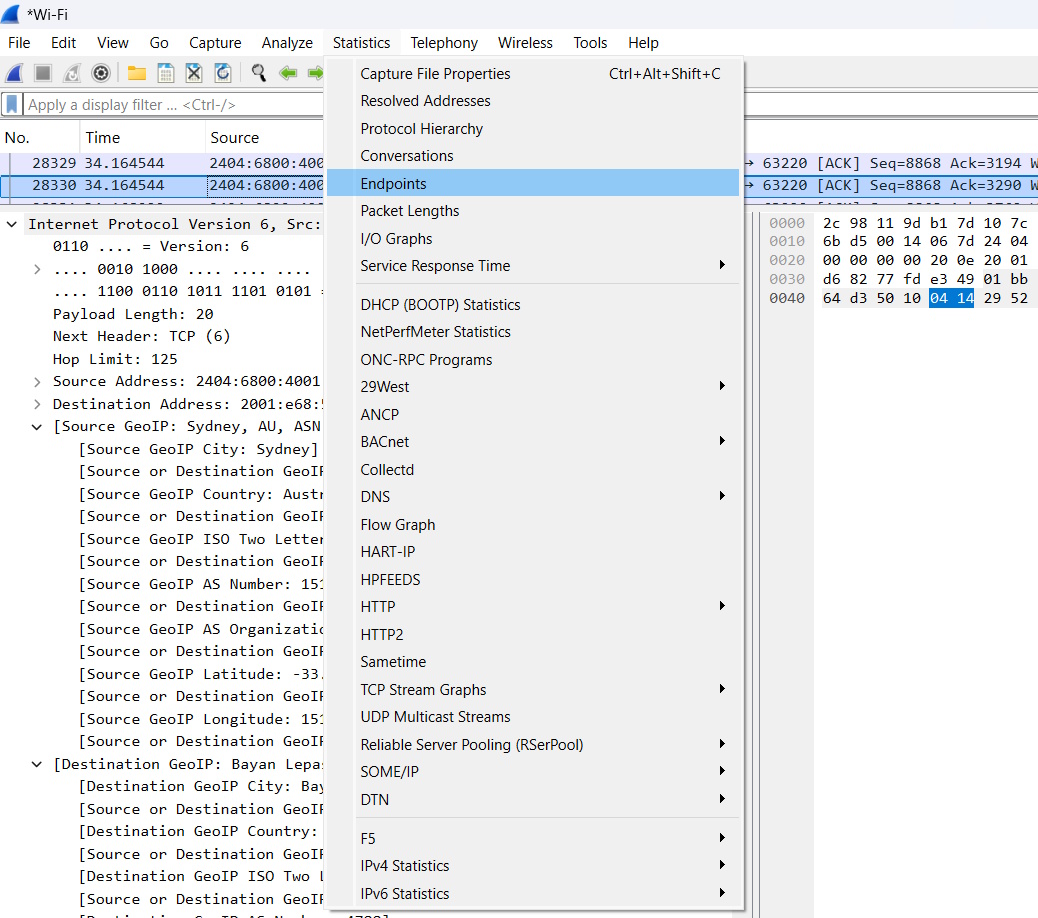Go back in packet history
Screen dimensions: 1038x918
(x=288, y=73)
